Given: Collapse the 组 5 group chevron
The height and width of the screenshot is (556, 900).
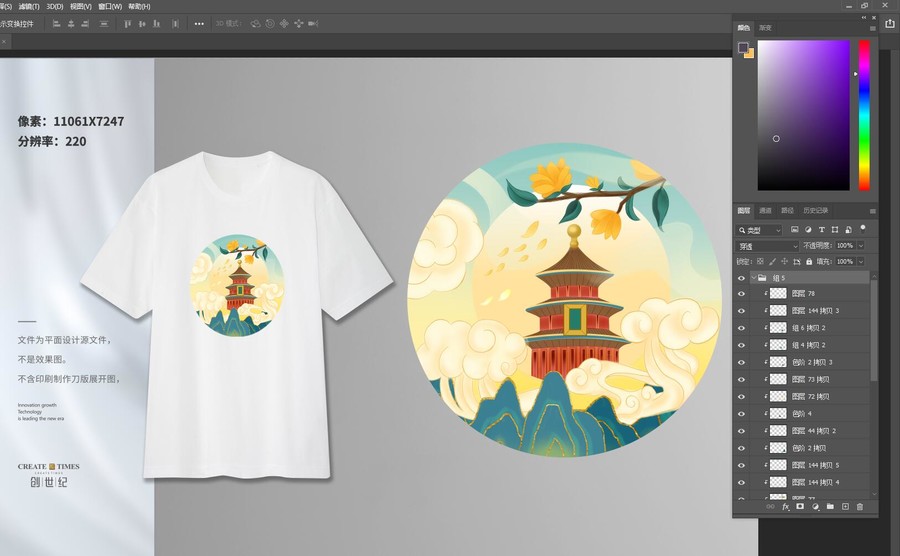Looking at the screenshot, I should pos(754,278).
